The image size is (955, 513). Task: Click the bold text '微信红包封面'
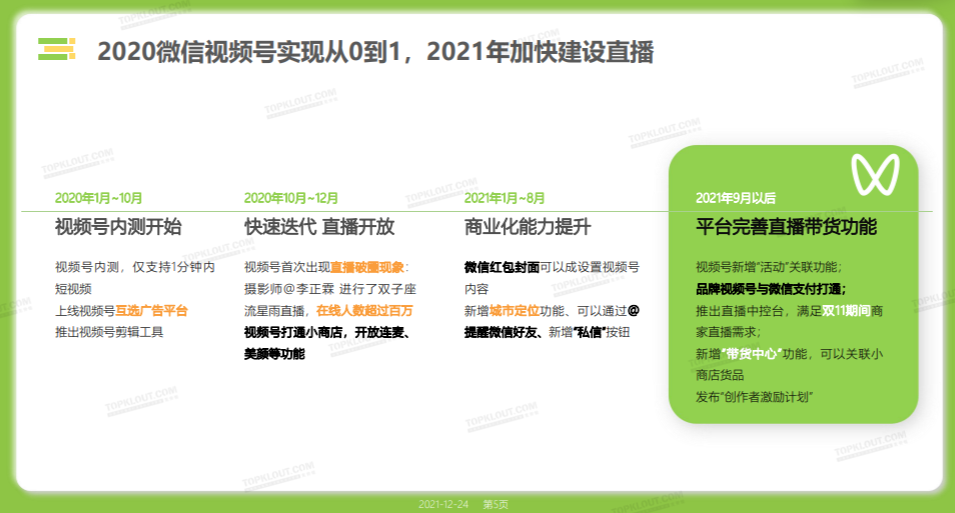[502, 267]
